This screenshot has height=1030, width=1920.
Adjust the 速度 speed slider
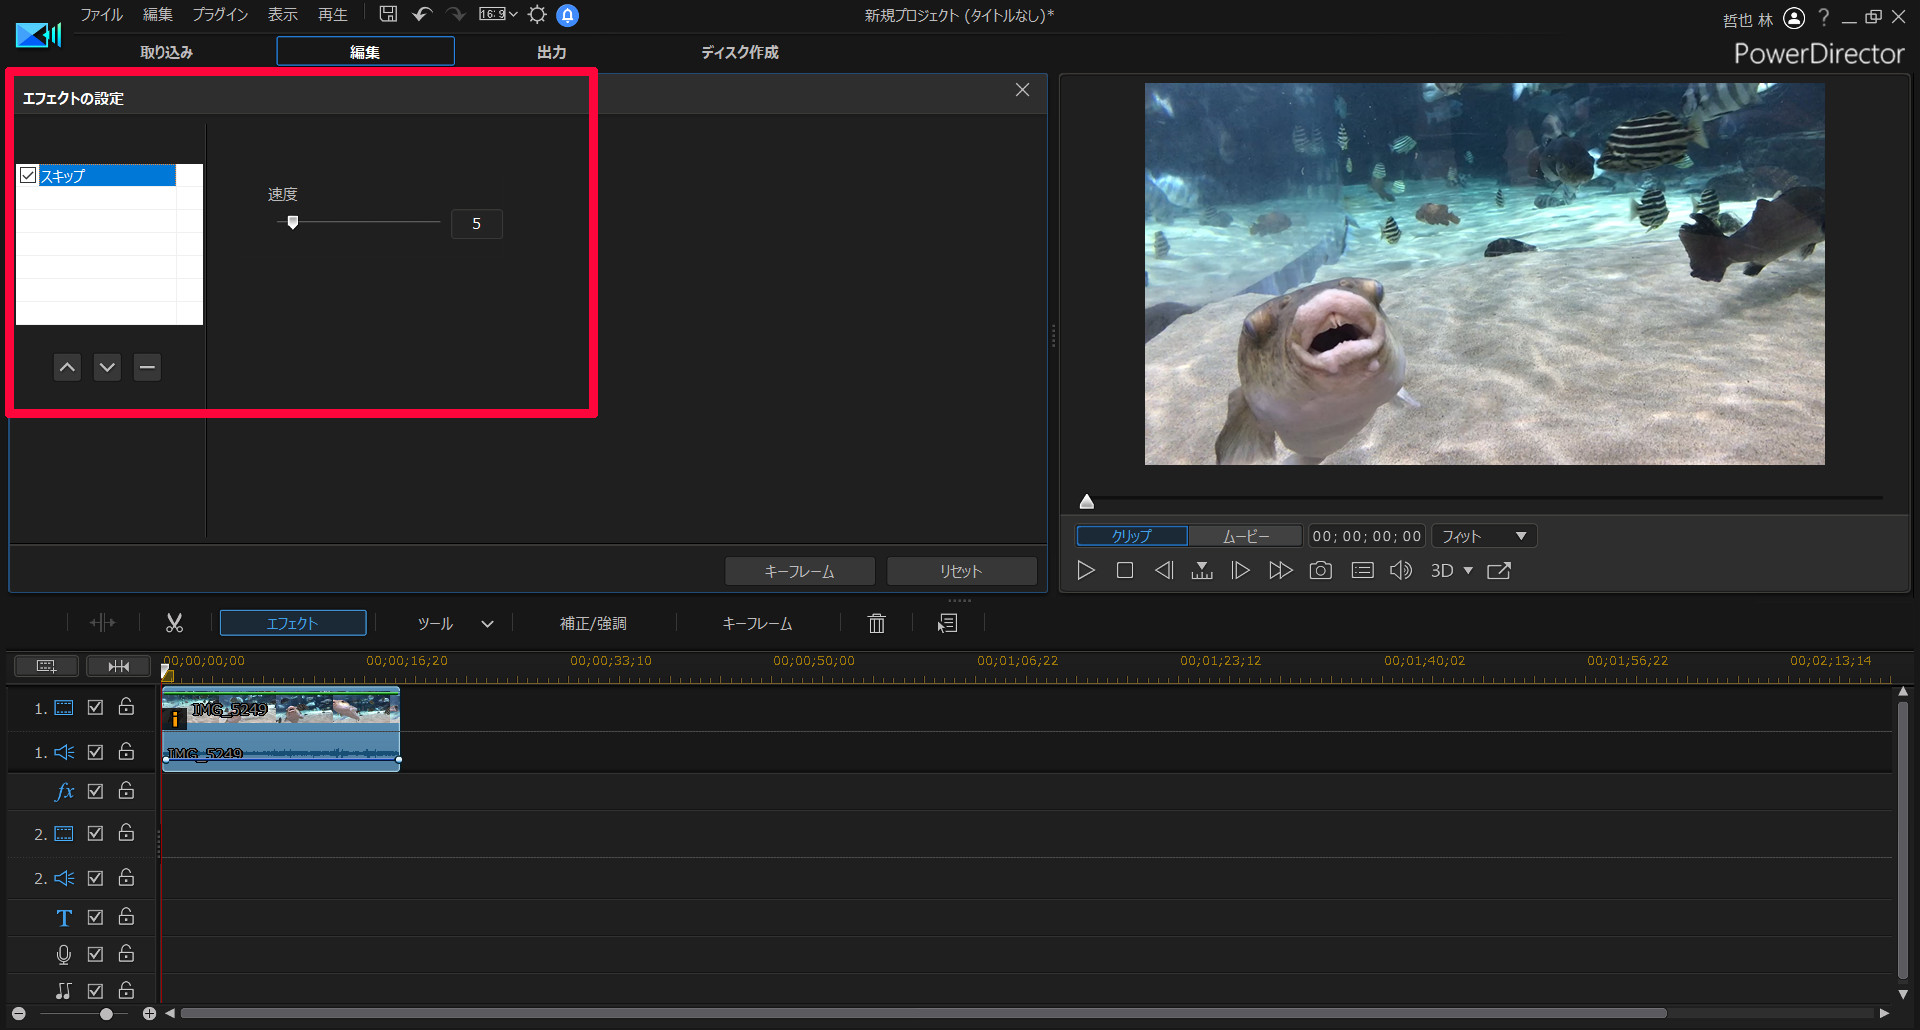[x=292, y=222]
